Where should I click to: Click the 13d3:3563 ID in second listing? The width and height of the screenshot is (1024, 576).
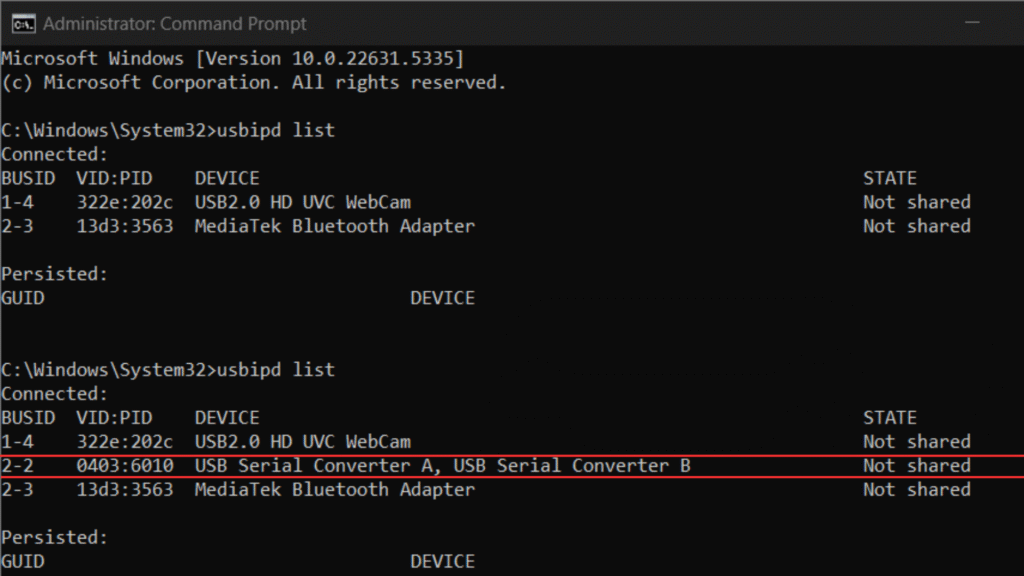click(125, 490)
